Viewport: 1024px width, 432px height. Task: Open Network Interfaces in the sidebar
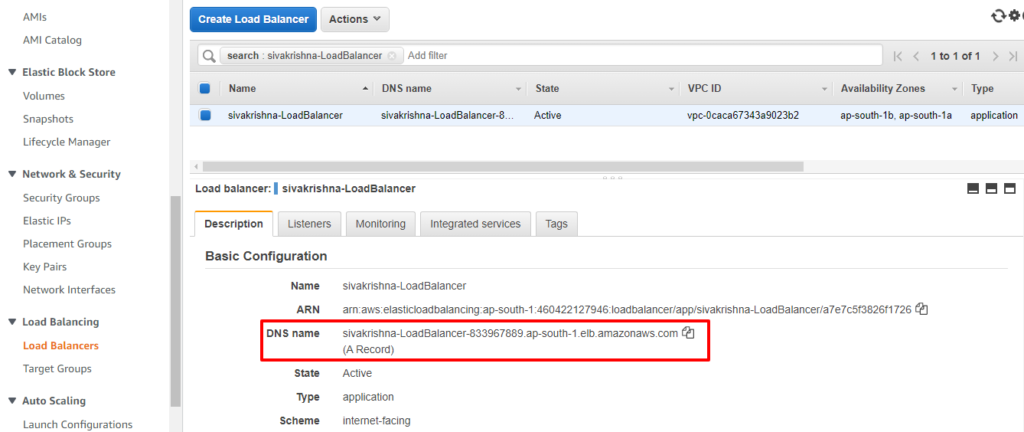point(69,290)
